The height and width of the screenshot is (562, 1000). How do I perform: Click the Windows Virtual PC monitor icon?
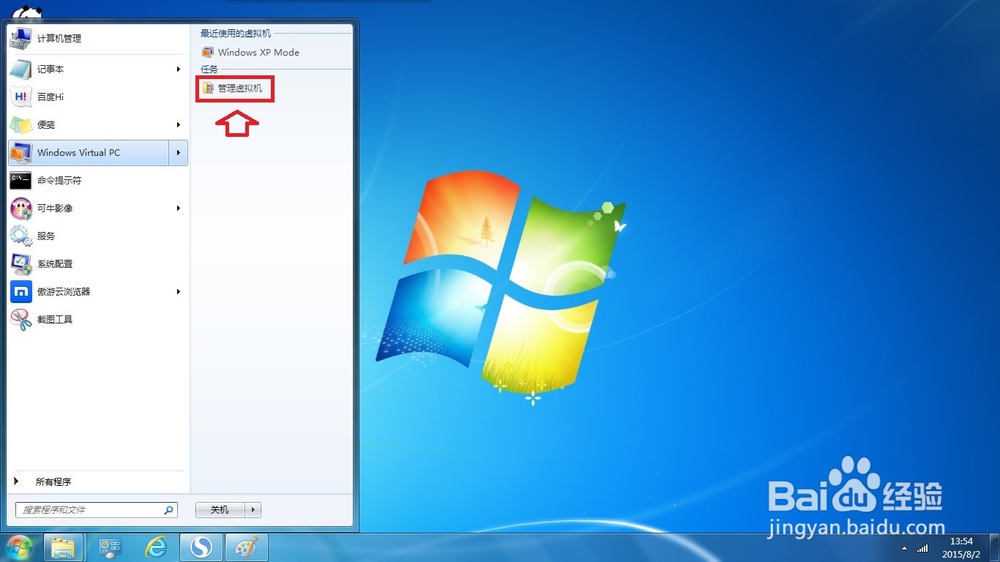20,152
